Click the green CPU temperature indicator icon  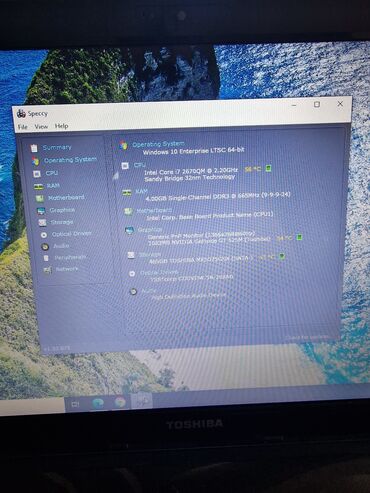[x=268, y=168]
